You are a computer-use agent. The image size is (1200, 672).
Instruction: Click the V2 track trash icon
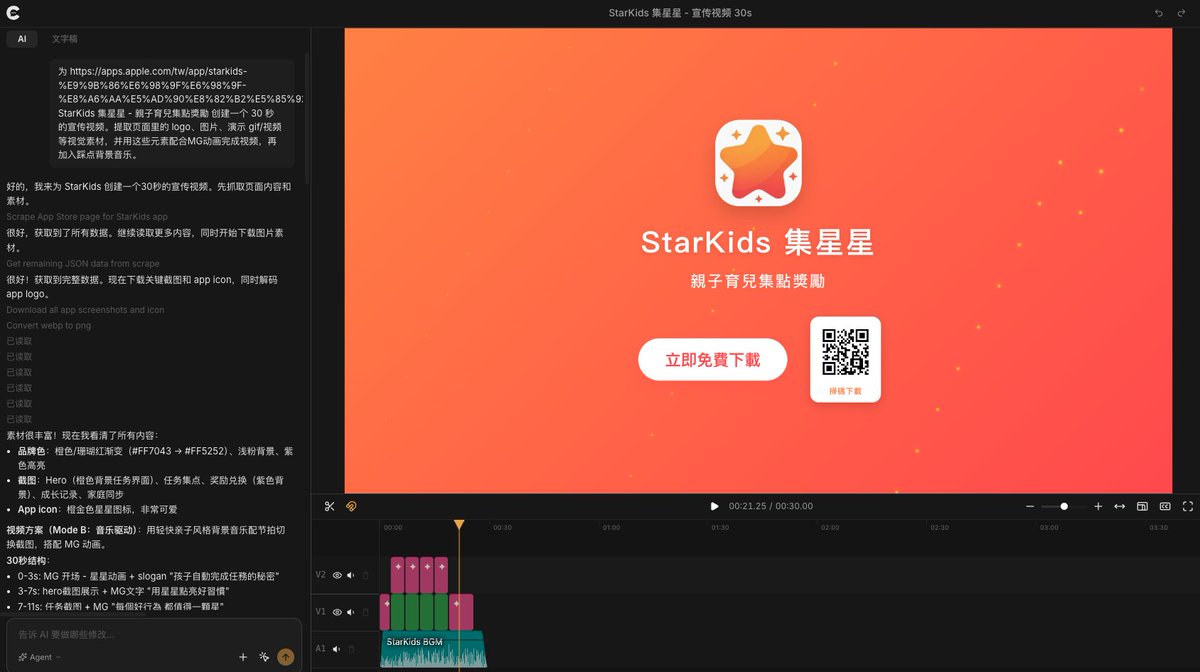[365, 575]
